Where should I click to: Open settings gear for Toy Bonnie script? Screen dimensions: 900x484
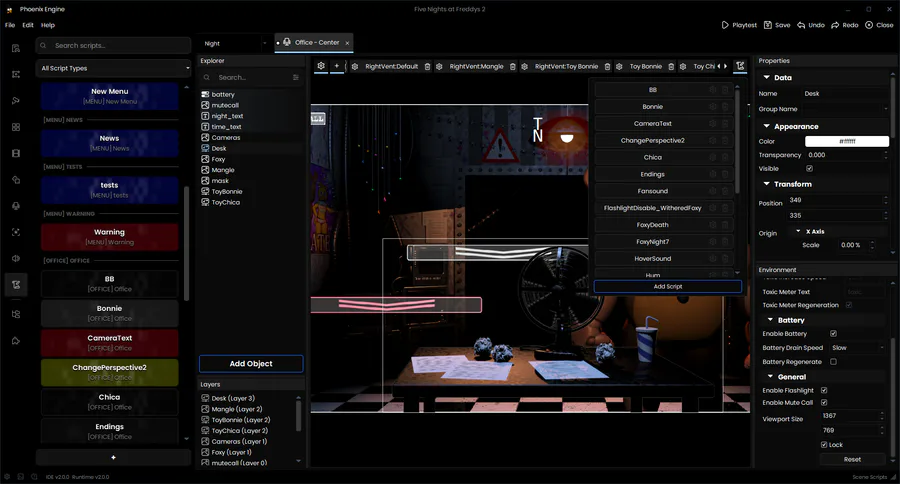click(x=619, y=67)
